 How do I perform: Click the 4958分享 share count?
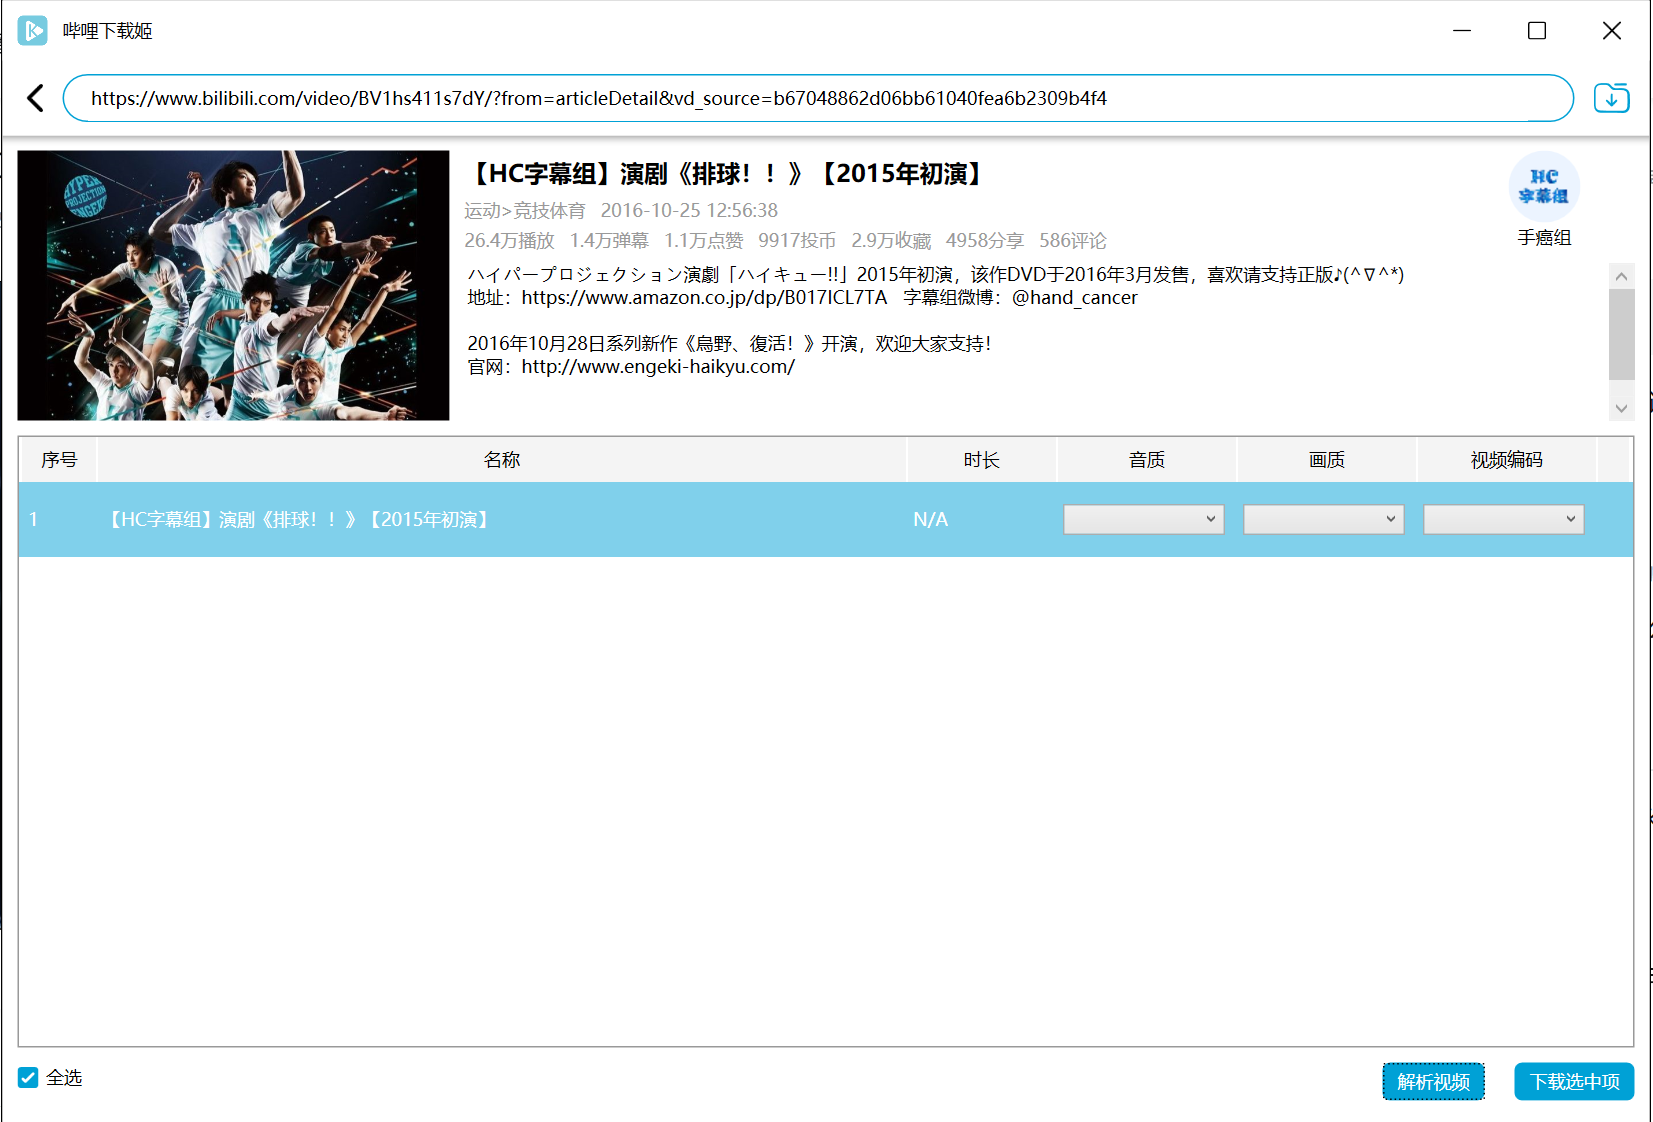coord(985,241)
